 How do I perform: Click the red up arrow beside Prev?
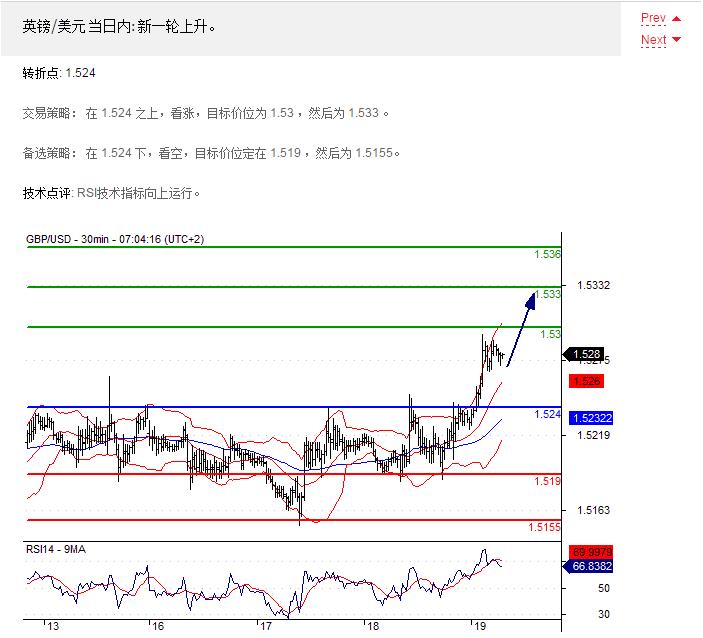[677, 19]
